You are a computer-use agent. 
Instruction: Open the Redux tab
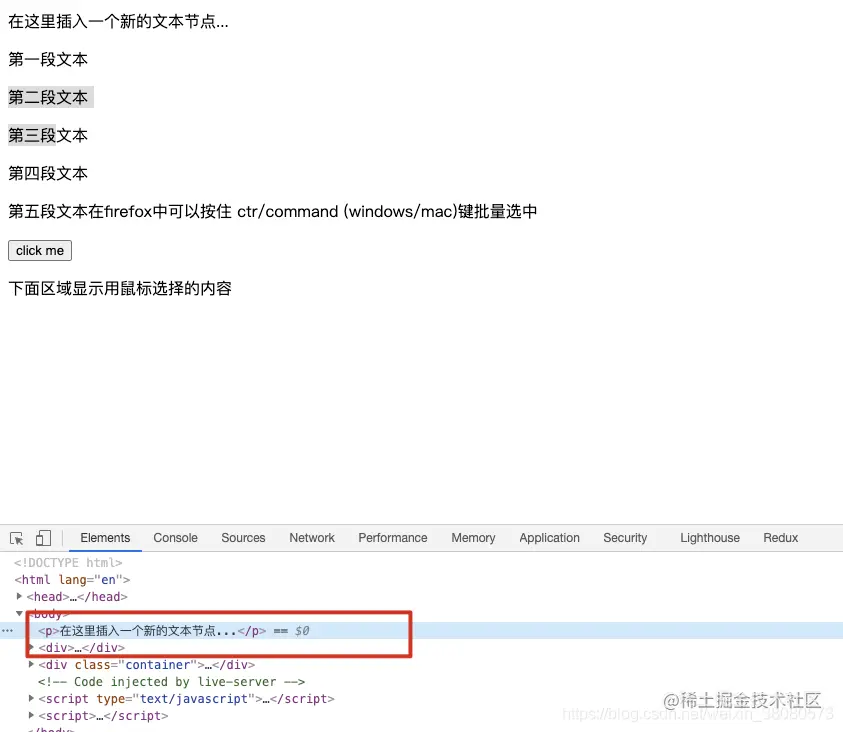tap(780, 538)
